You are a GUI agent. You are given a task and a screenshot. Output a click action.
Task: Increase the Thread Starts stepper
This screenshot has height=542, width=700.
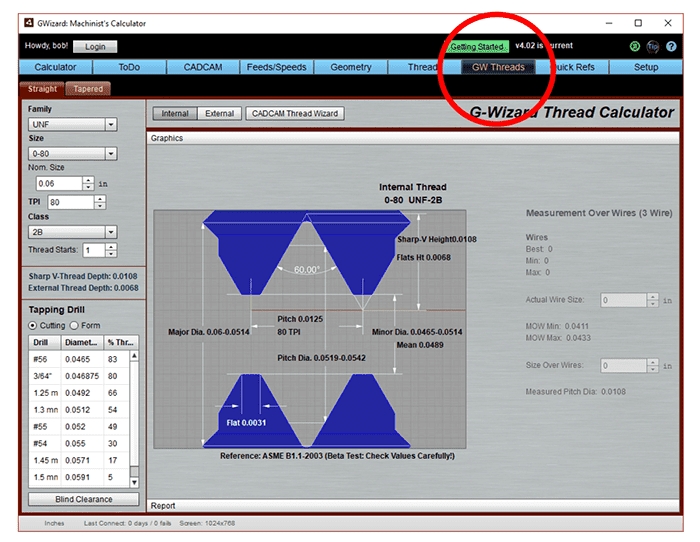pyautogui.click(x=111, y=246)
